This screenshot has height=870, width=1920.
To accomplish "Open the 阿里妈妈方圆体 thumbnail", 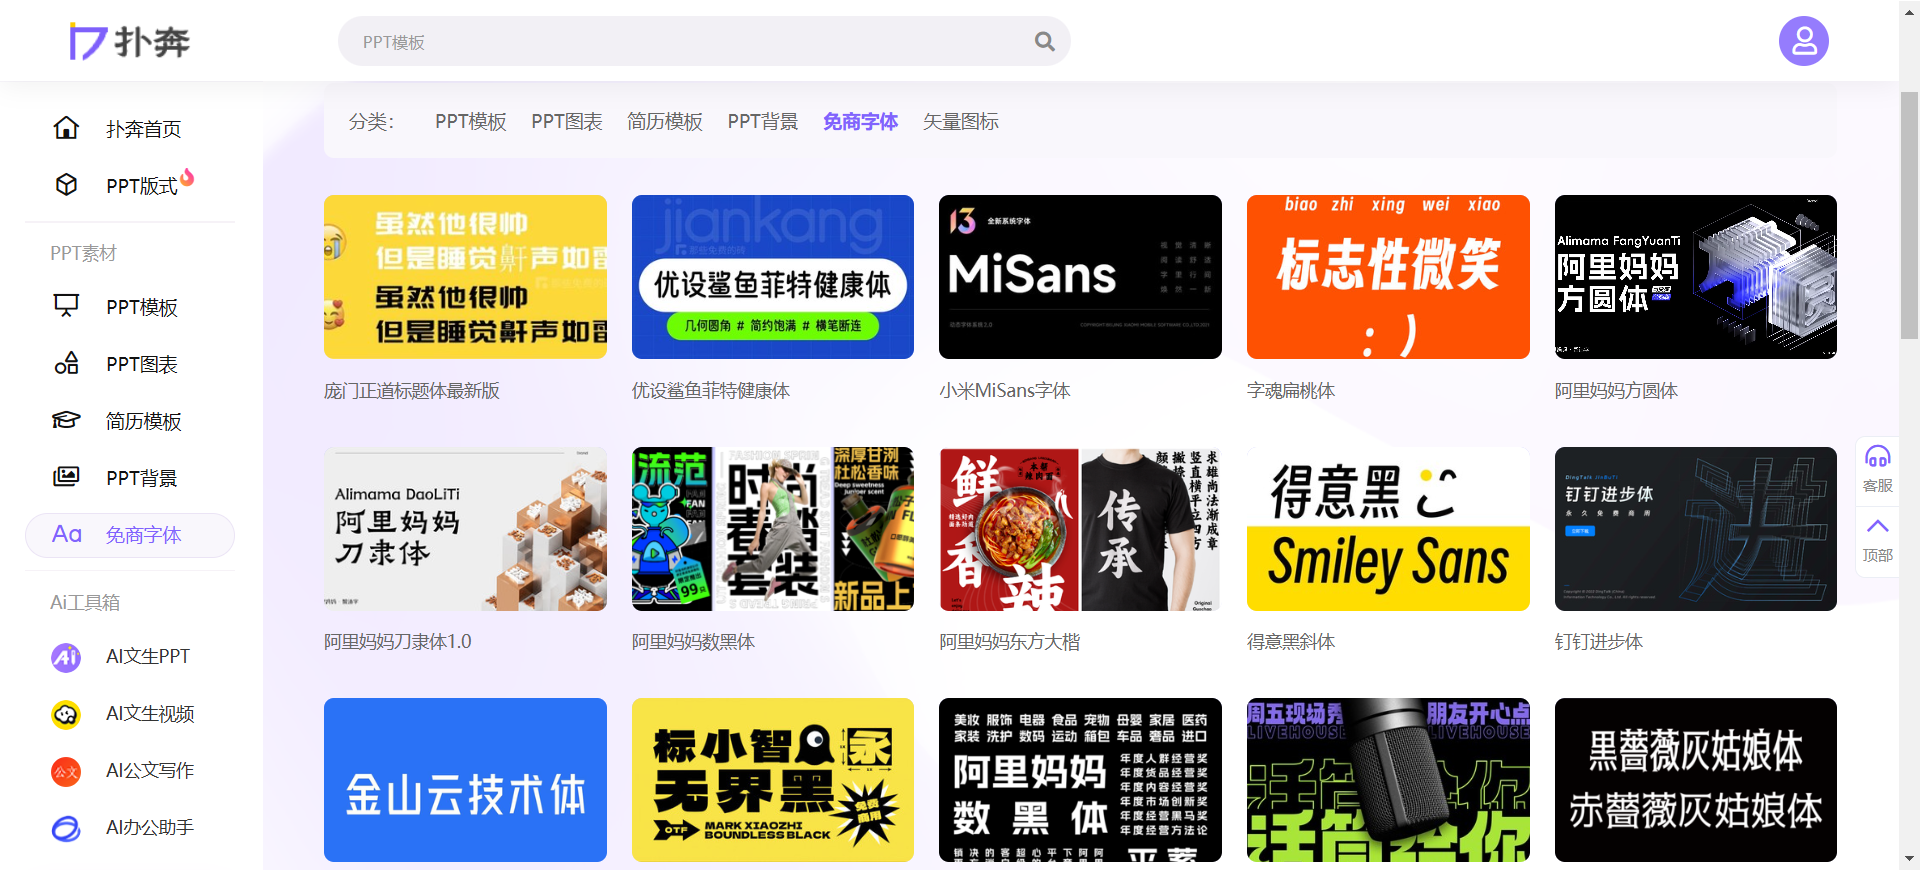I will (x=1695, y=277).
